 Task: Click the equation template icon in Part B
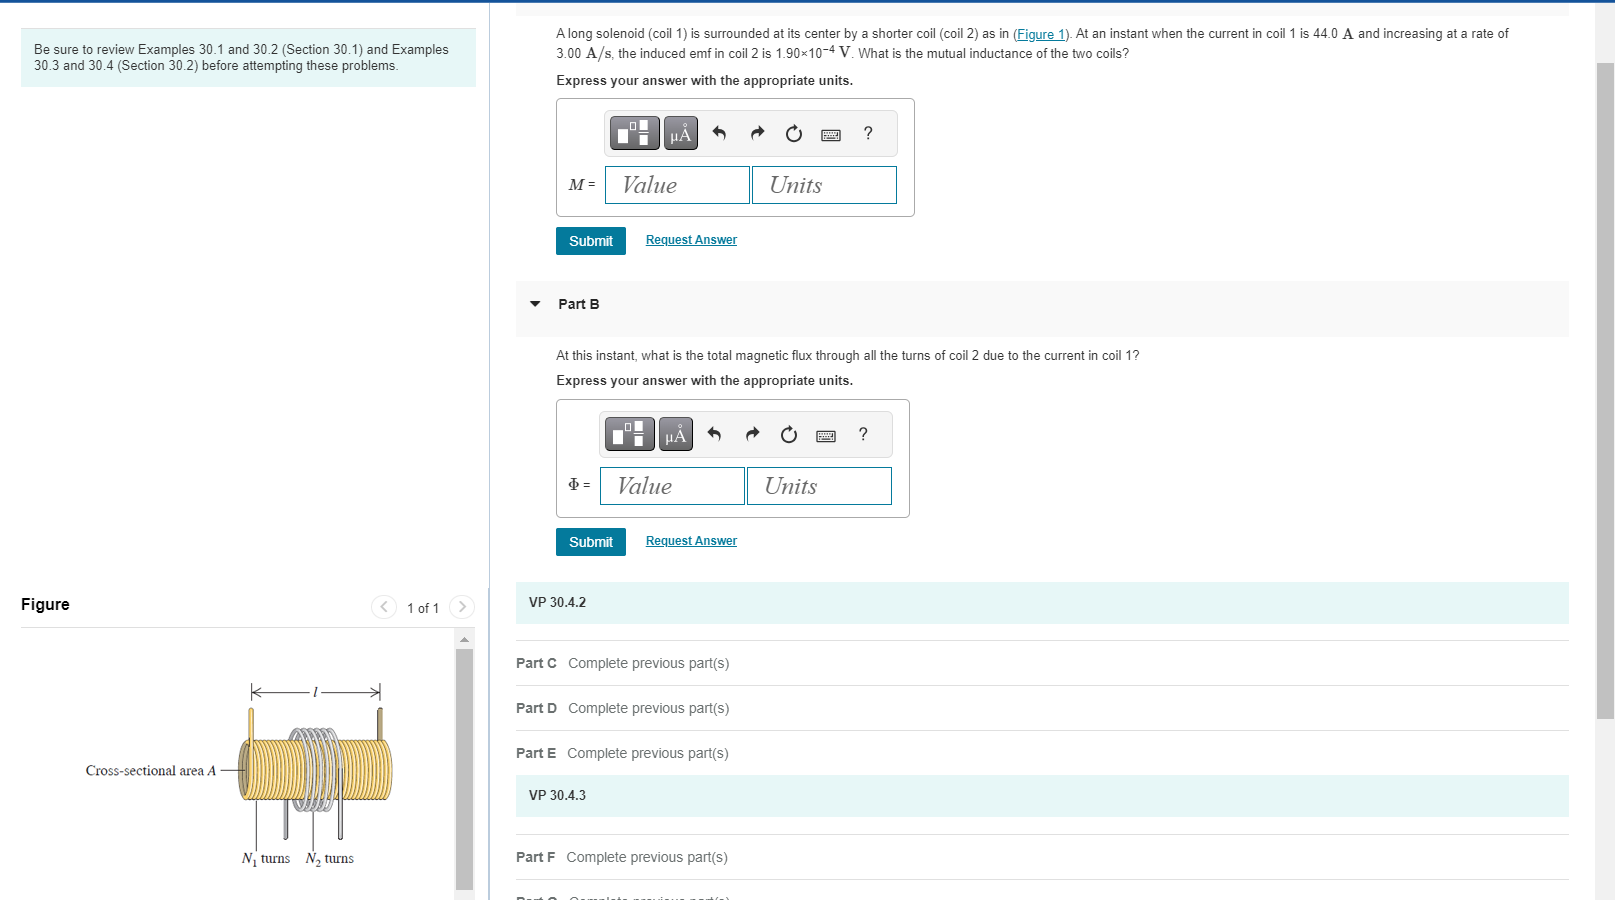(628, 434)
